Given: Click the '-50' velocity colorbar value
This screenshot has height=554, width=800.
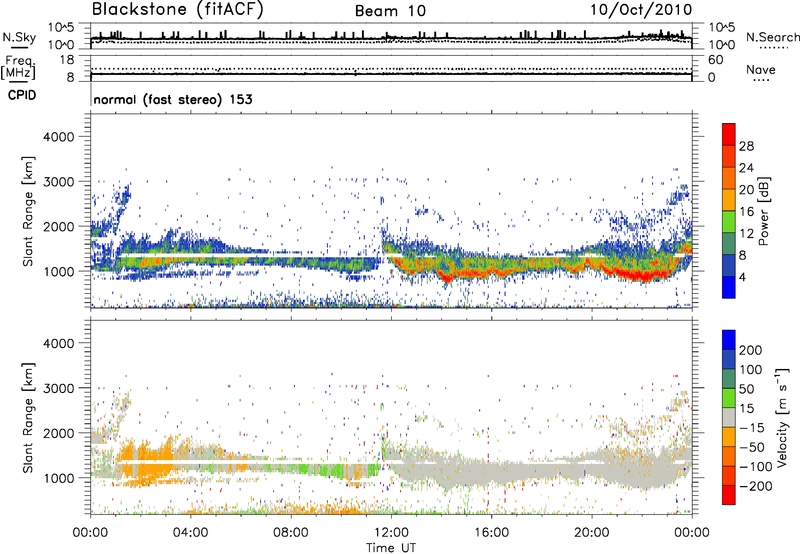Looking at the screenshot, I should (752, 447).
